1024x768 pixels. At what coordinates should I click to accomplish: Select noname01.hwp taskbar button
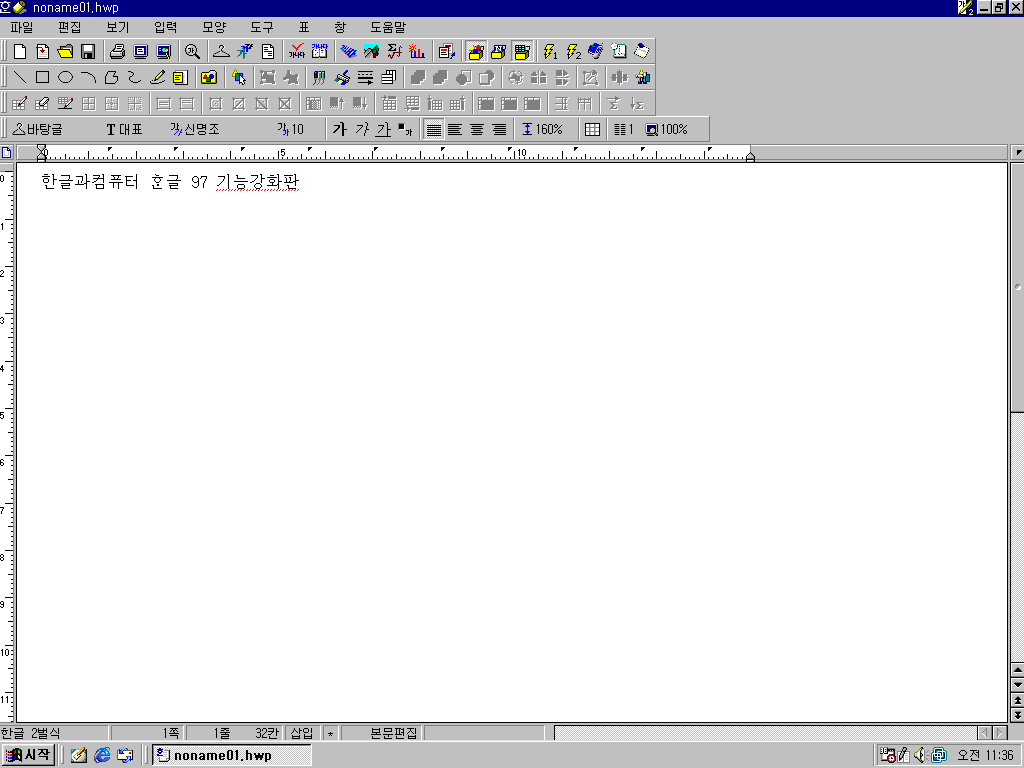coord(232,756)
